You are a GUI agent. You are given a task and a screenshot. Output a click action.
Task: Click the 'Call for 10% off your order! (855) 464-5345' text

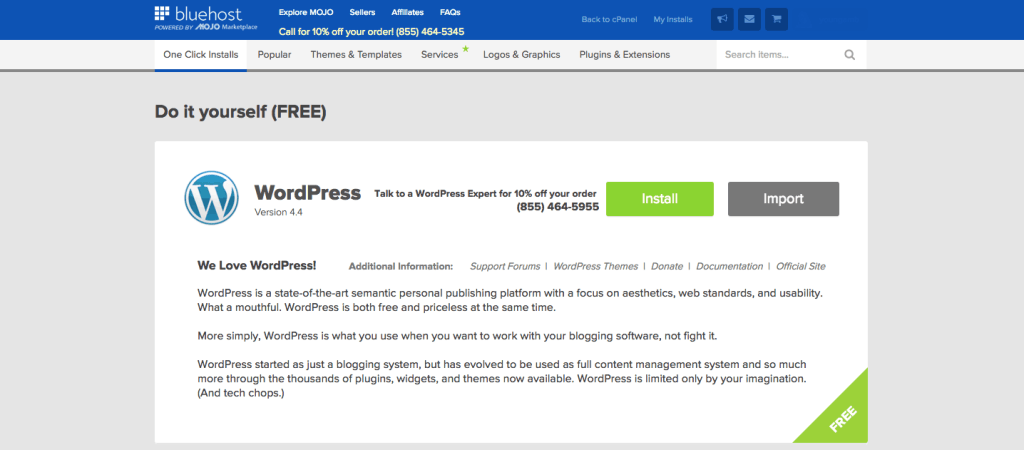(x=372, y=31)
